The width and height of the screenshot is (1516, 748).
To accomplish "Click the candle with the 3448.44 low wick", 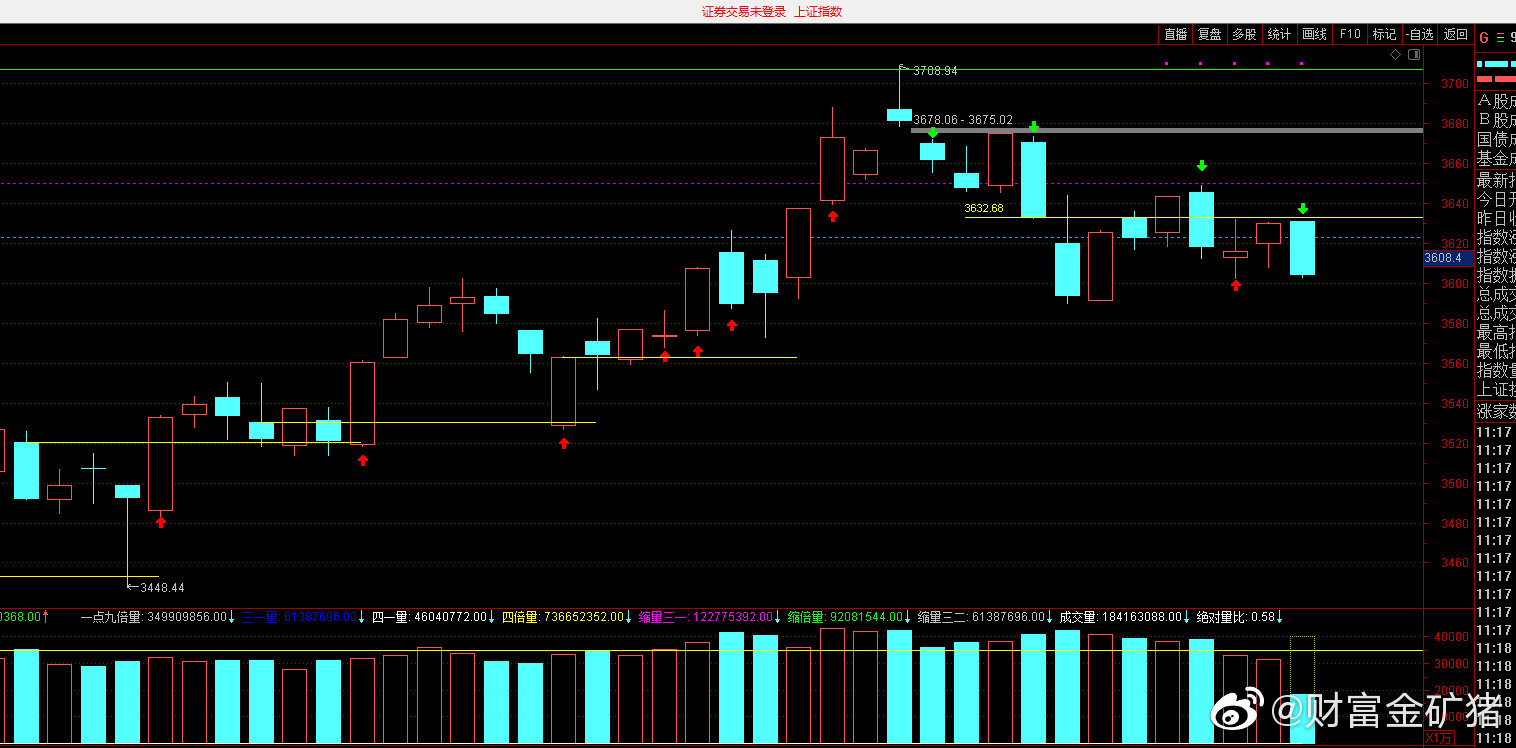I will (x=128, y=490).
